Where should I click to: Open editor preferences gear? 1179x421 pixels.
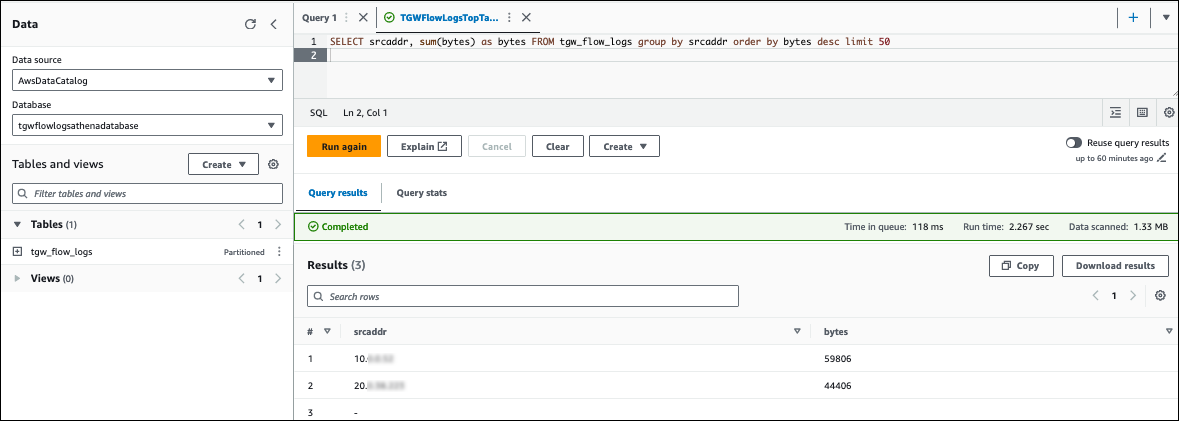click(1169, 113)
